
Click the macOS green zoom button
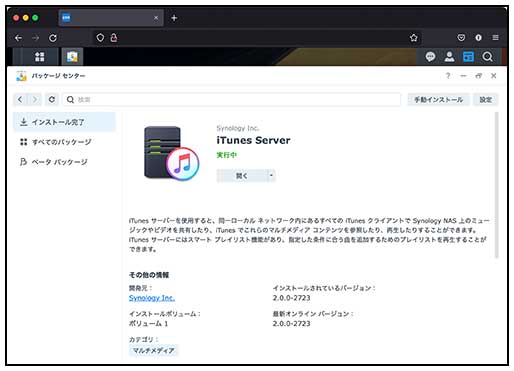point(35,18)
